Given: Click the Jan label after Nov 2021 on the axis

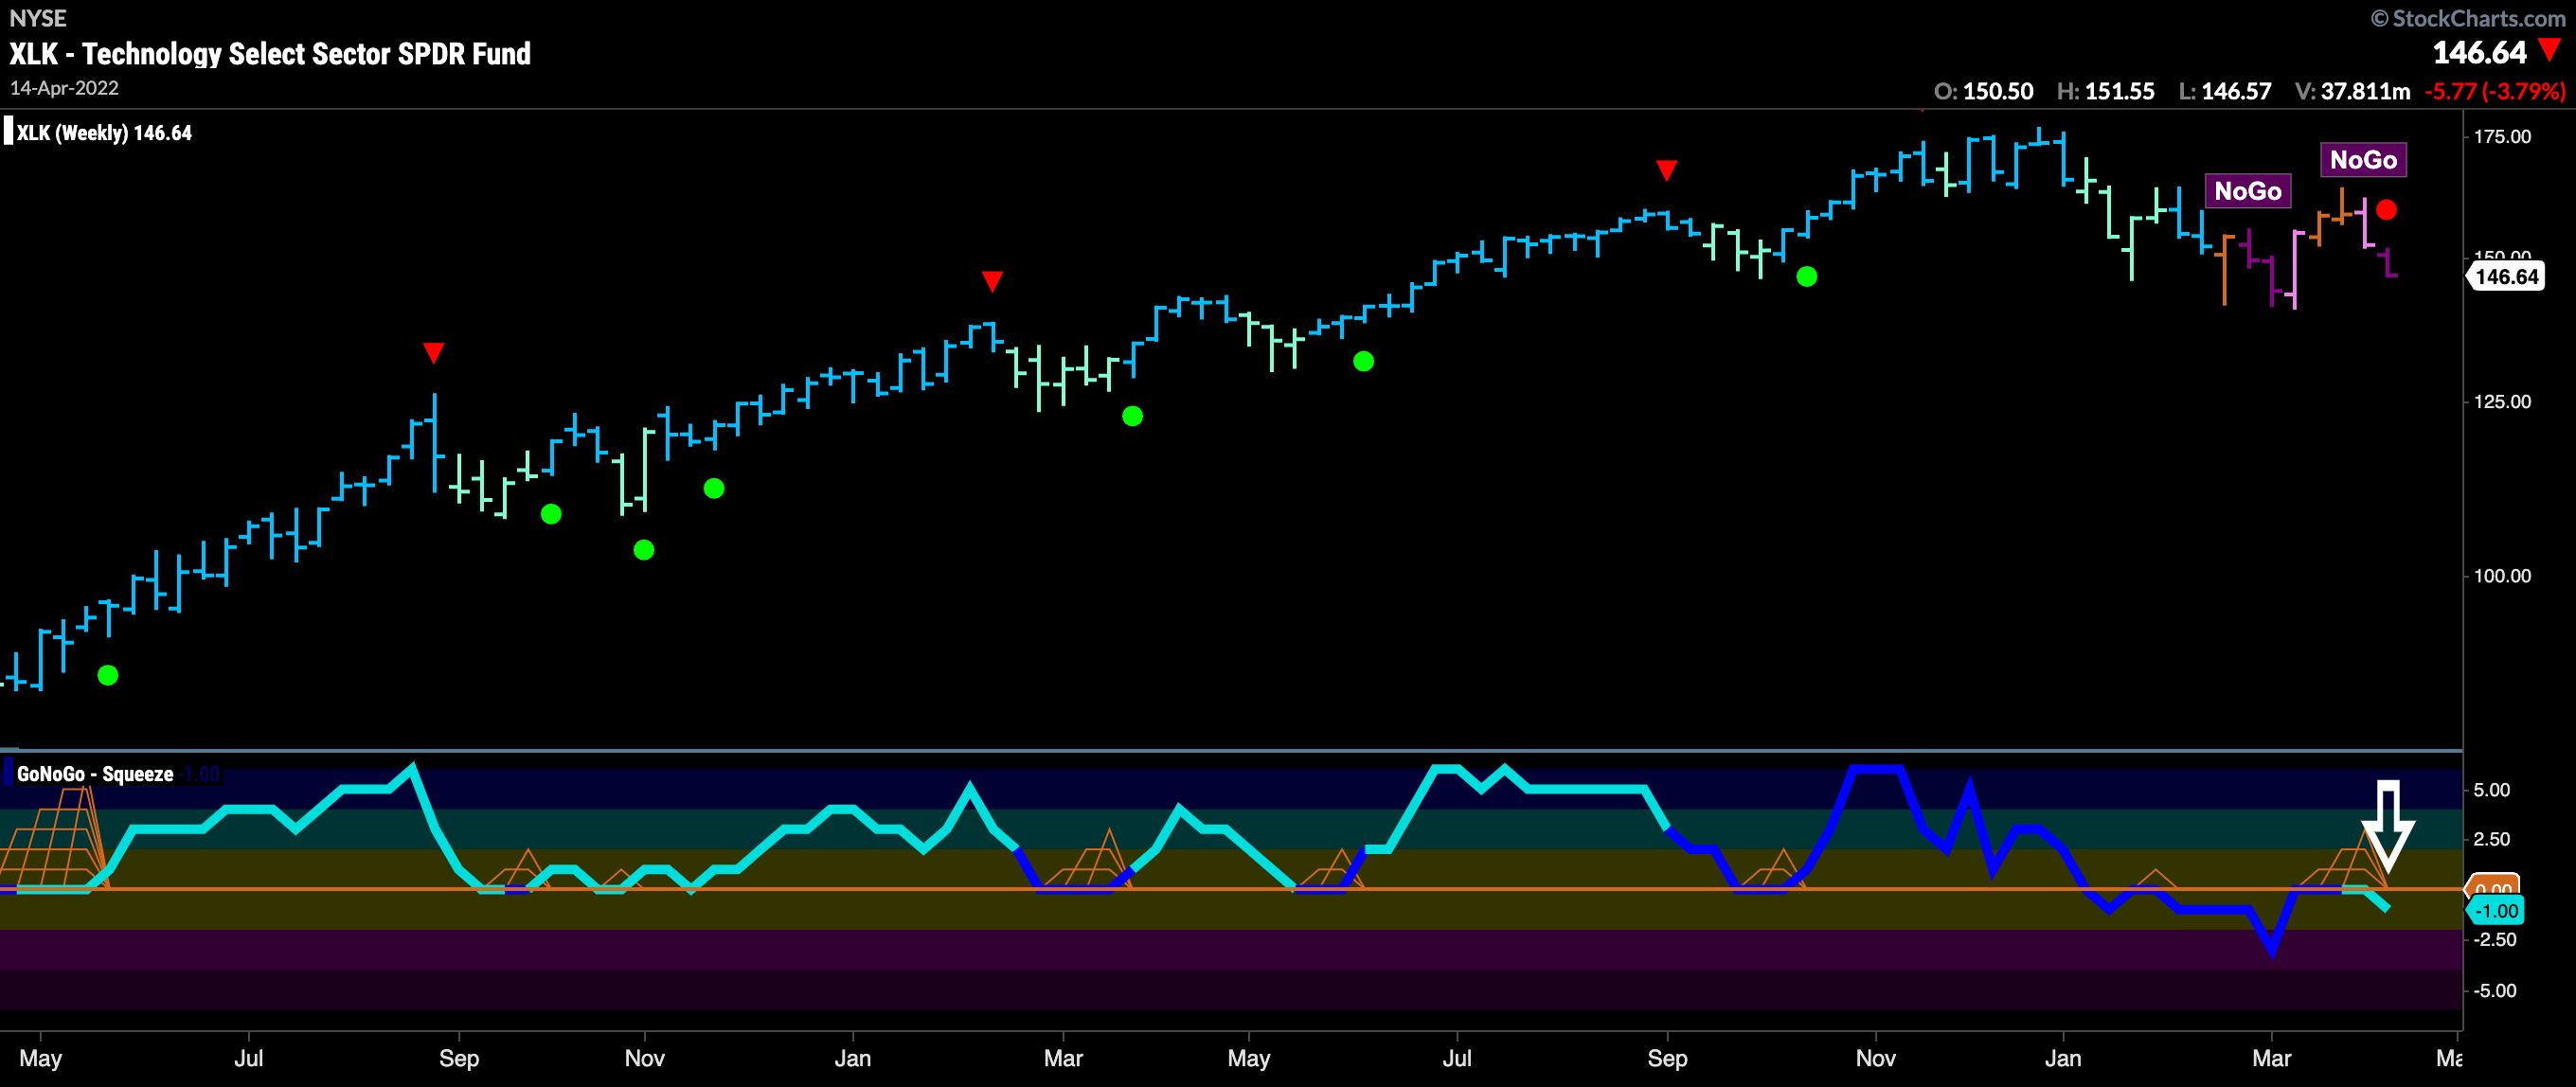Looking at the screenshot, I should tap(2063, 1058).
